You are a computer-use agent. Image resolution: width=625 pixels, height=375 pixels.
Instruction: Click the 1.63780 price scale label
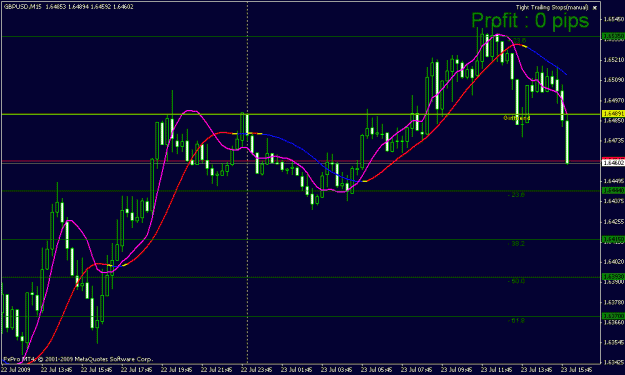614,302
